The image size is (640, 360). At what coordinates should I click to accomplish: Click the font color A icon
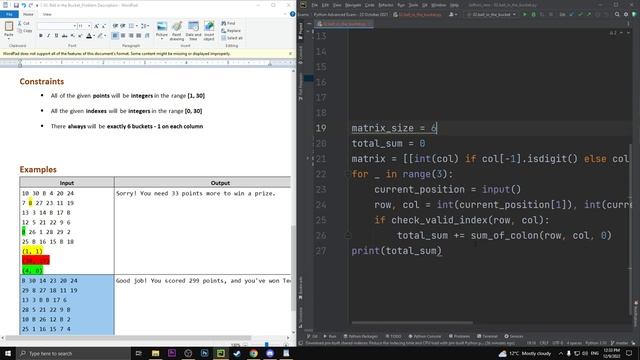point(89,36)
